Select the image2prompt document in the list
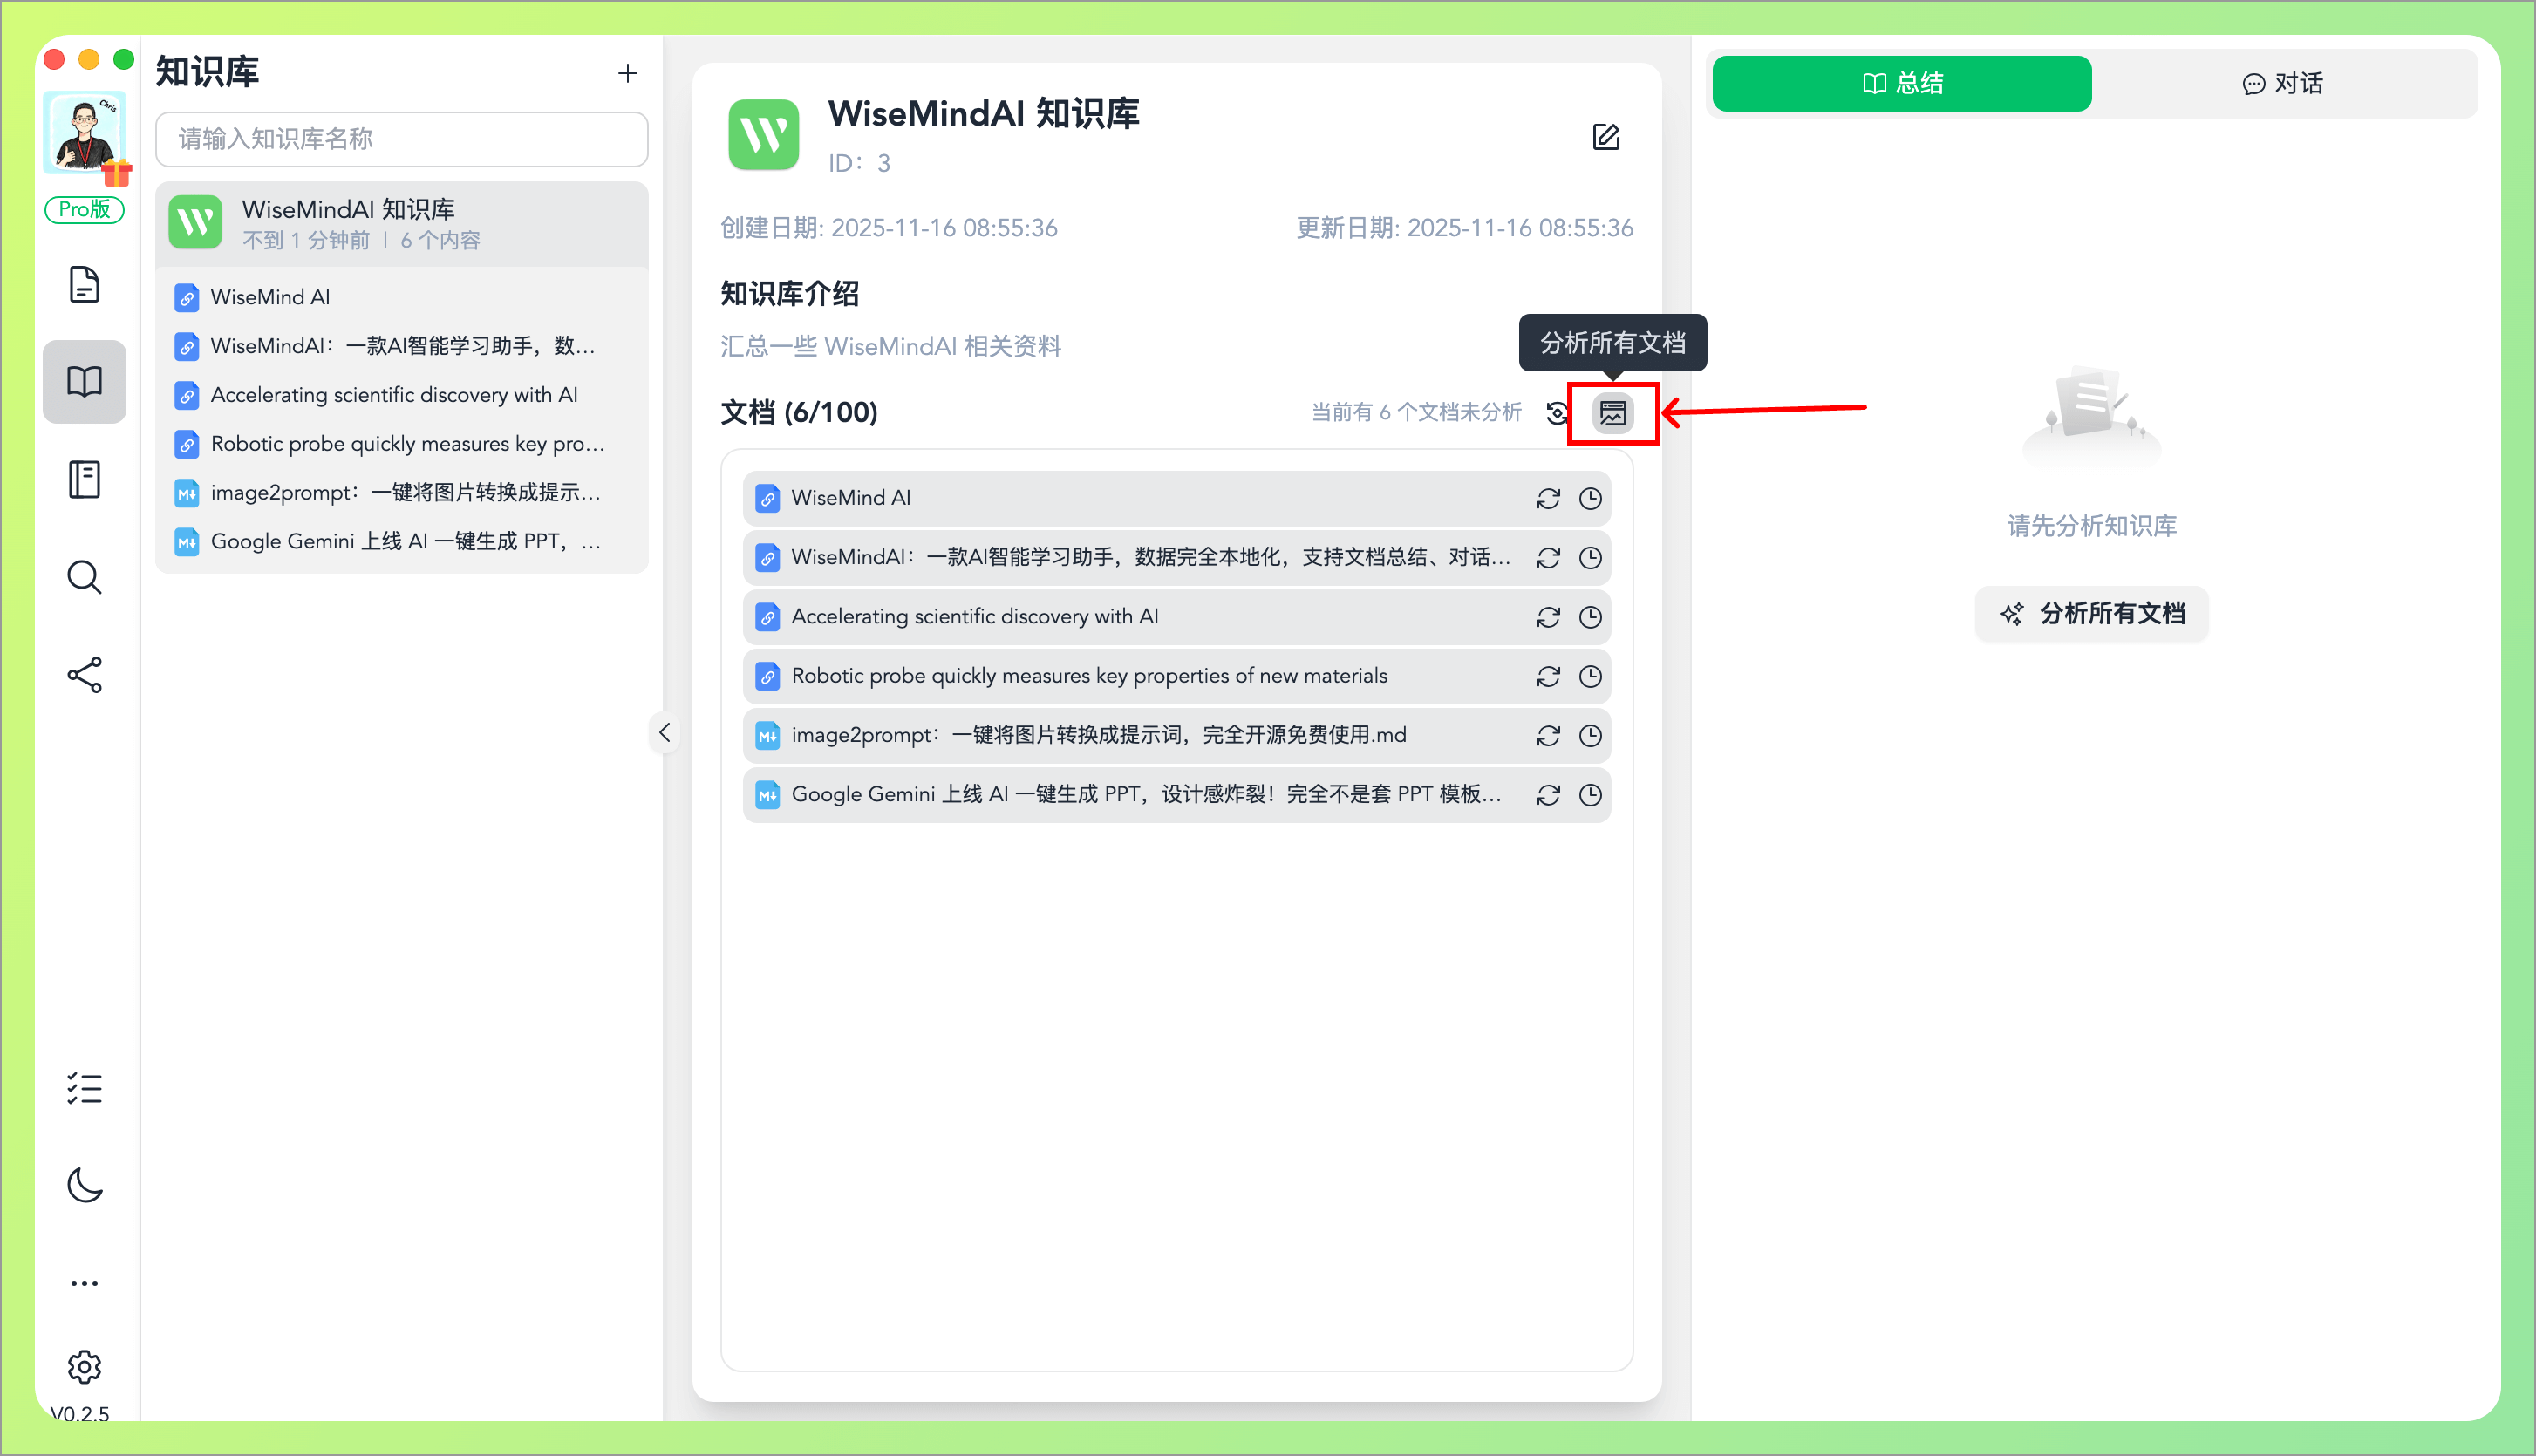 tap(1100, 735)
